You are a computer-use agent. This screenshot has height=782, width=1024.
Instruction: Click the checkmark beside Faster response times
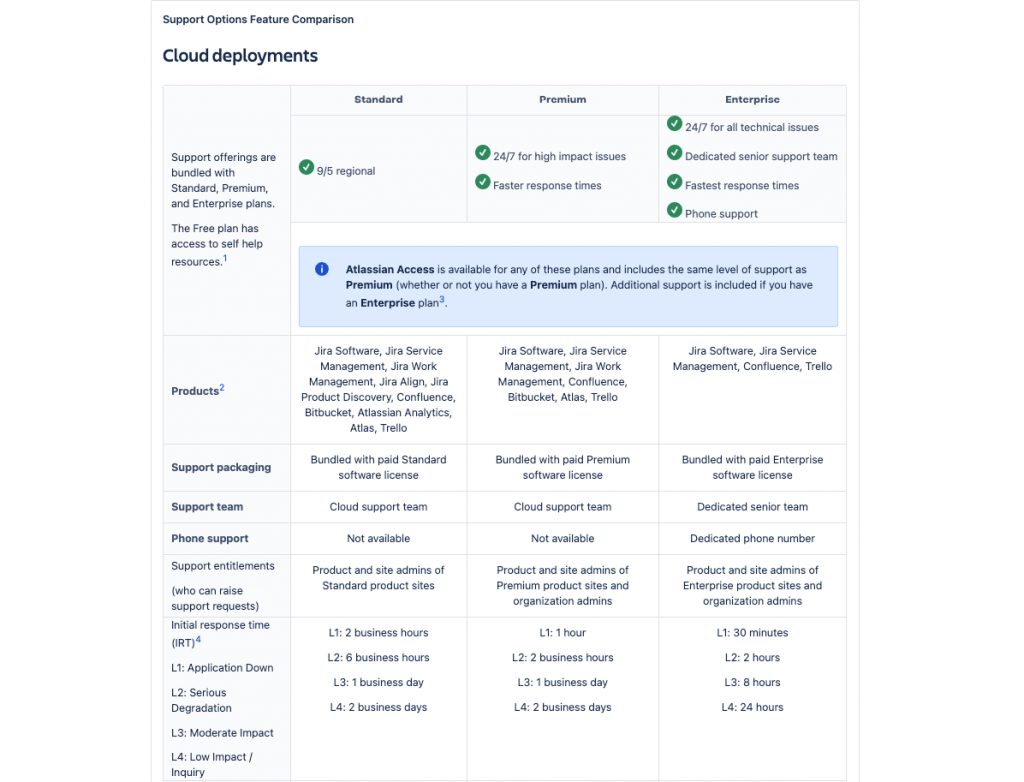pos(482,182)
